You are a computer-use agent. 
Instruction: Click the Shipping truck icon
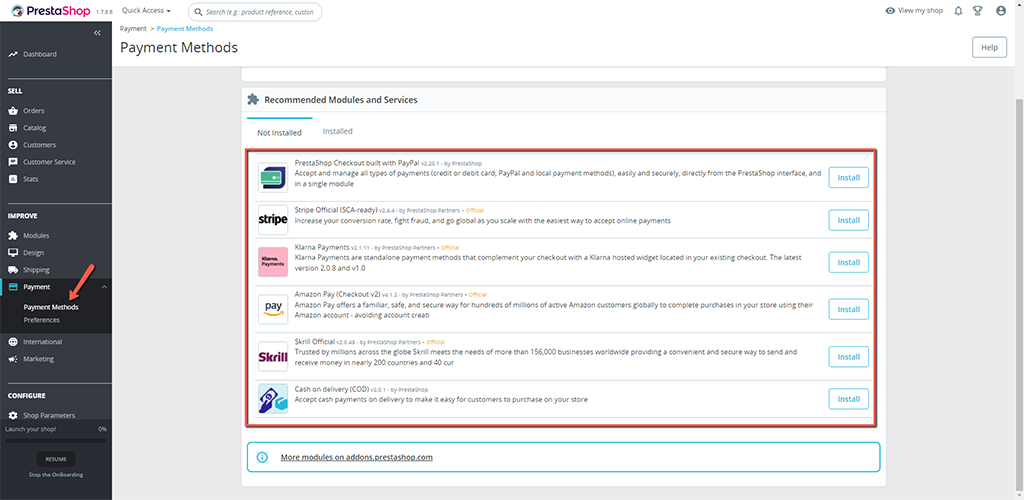pyautogui.click(x=13, y=270)
